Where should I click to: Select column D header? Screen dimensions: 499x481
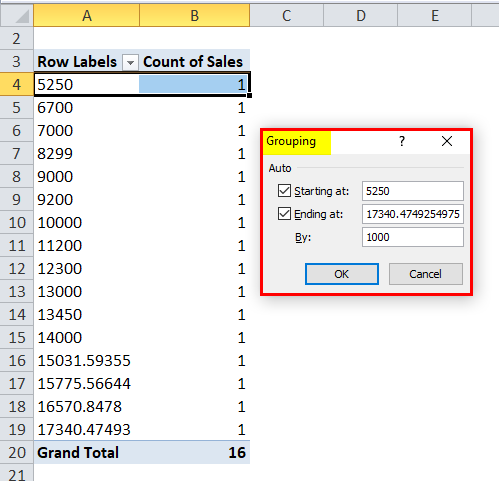[x=361, y=15]
